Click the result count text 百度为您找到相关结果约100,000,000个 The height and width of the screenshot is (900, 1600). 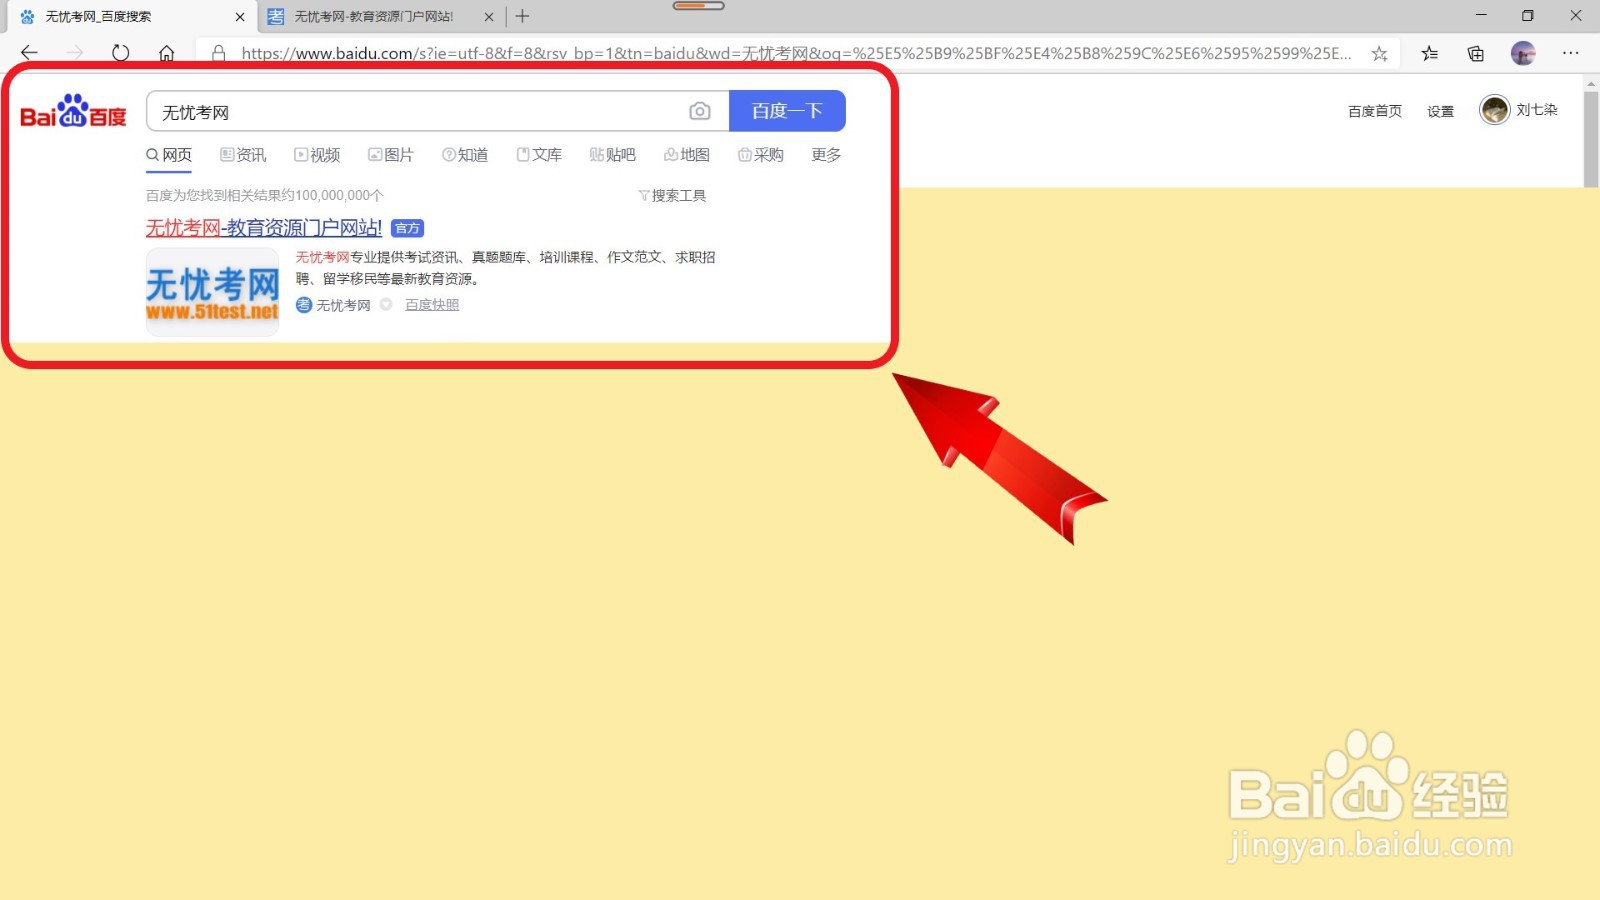coord(265,196)
